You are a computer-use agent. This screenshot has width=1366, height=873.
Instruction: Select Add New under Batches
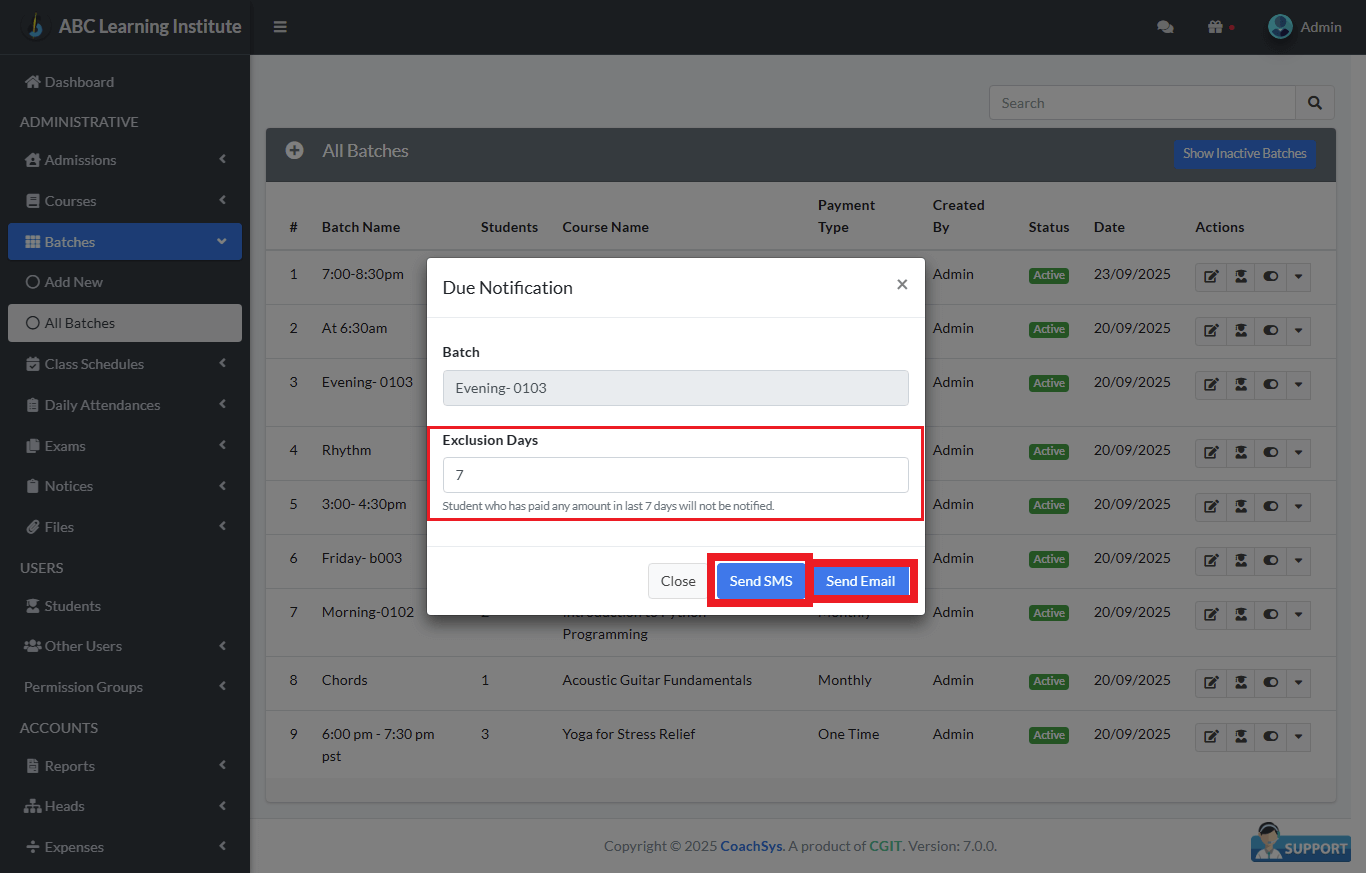73,282
